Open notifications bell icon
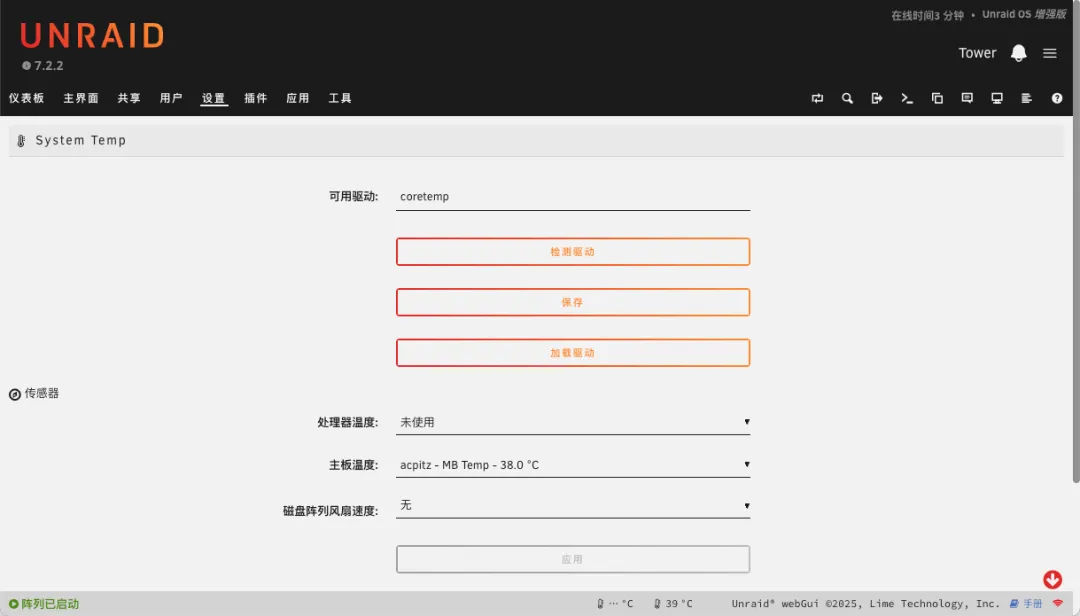Screen dimensions: 1080x616 [1019, 53]
